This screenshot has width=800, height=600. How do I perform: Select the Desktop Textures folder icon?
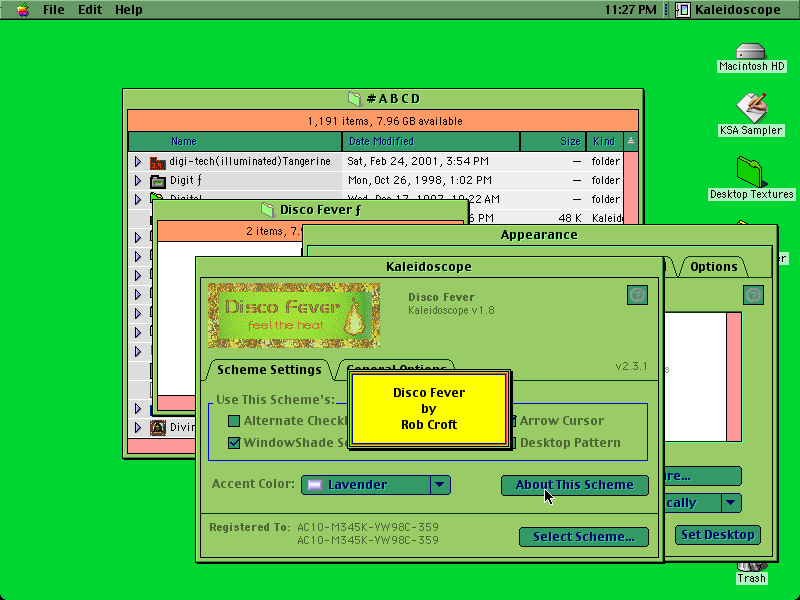(x=750, y=172)
